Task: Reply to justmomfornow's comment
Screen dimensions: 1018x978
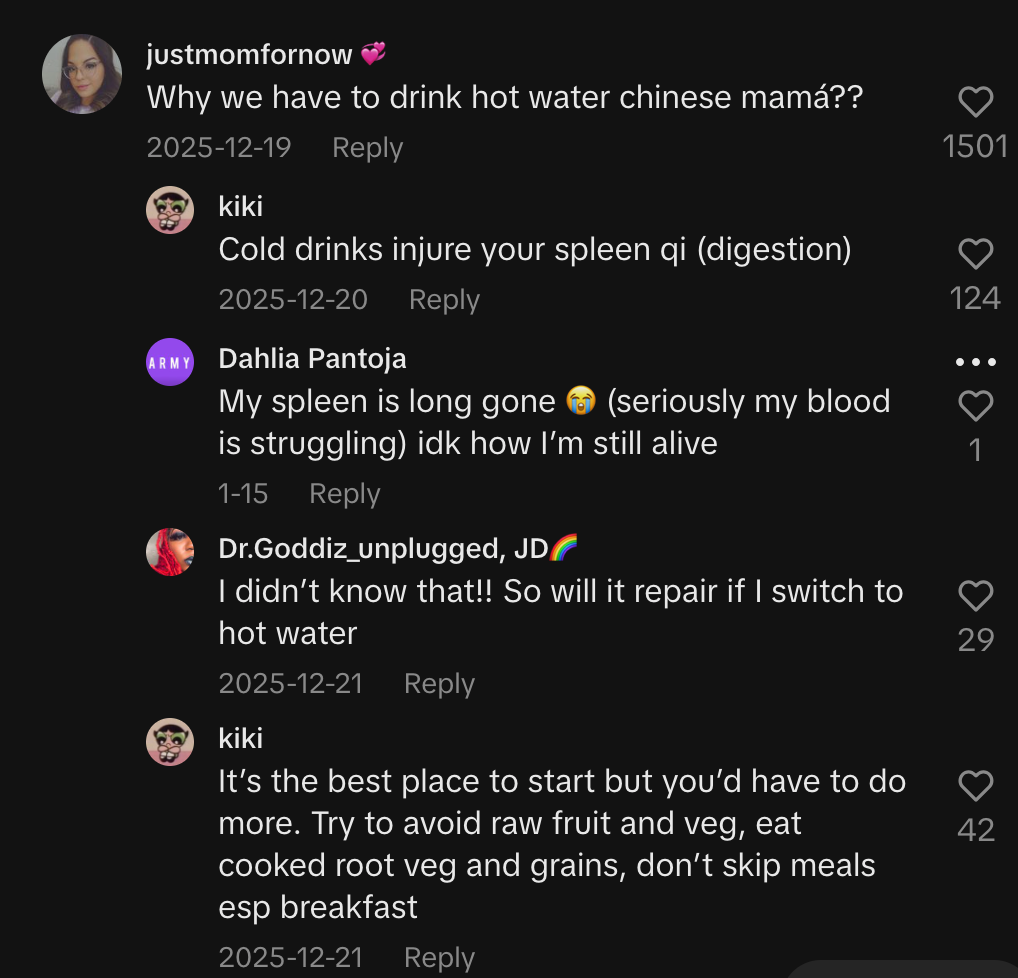Action: pyautogui.click(x=367, y=148)
